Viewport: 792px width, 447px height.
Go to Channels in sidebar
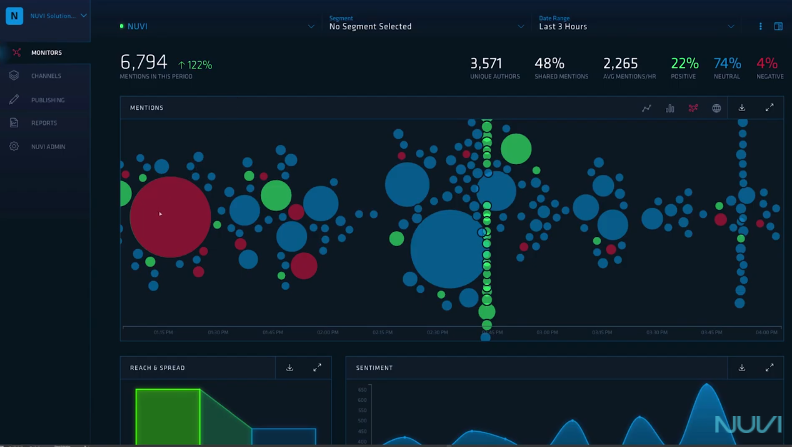(45, 76)
